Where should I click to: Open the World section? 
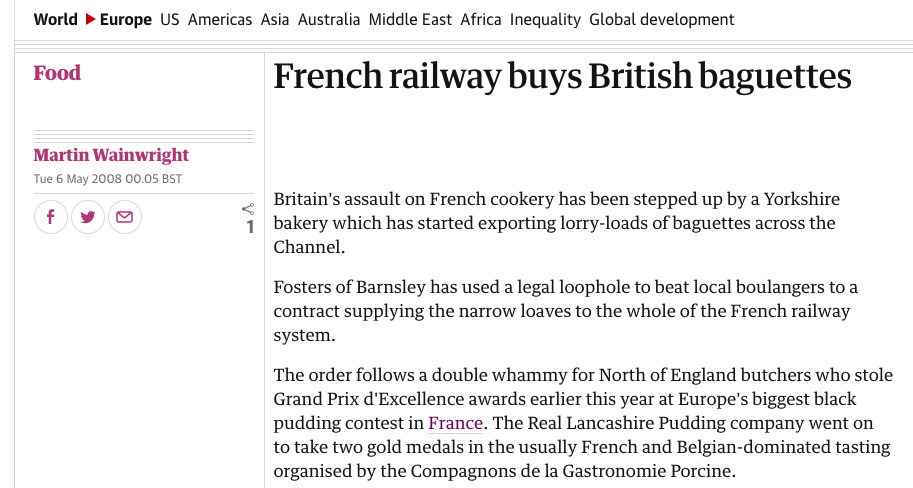point(55,20)
